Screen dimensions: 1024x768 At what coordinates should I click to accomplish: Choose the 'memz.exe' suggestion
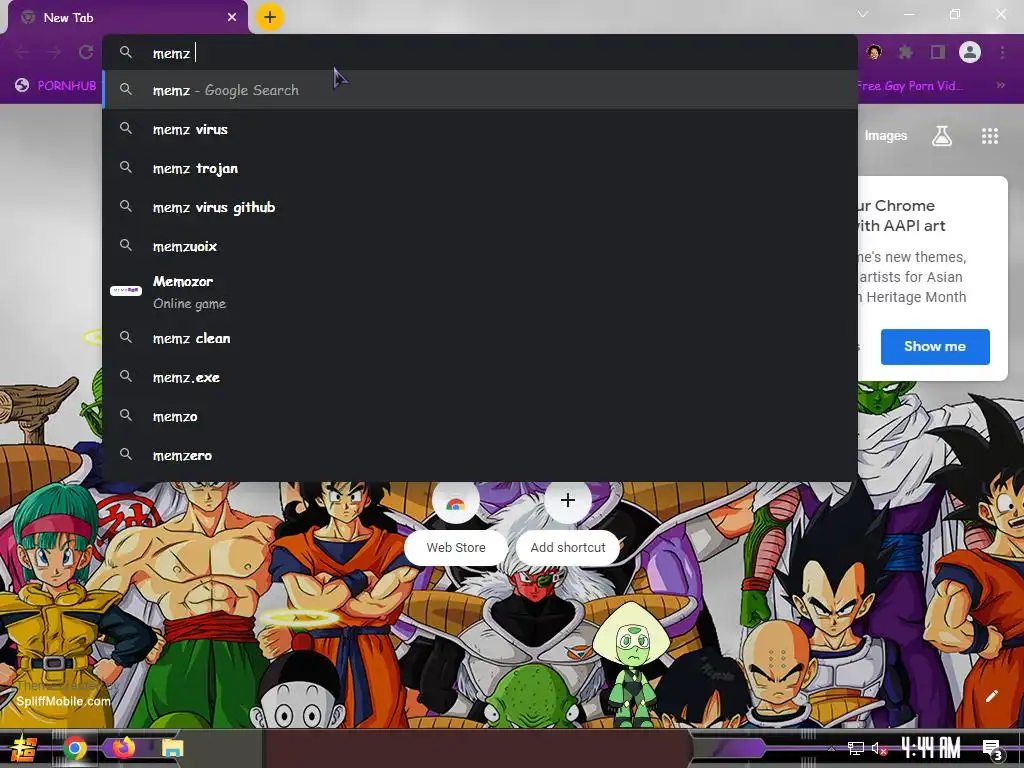point(480,377)
